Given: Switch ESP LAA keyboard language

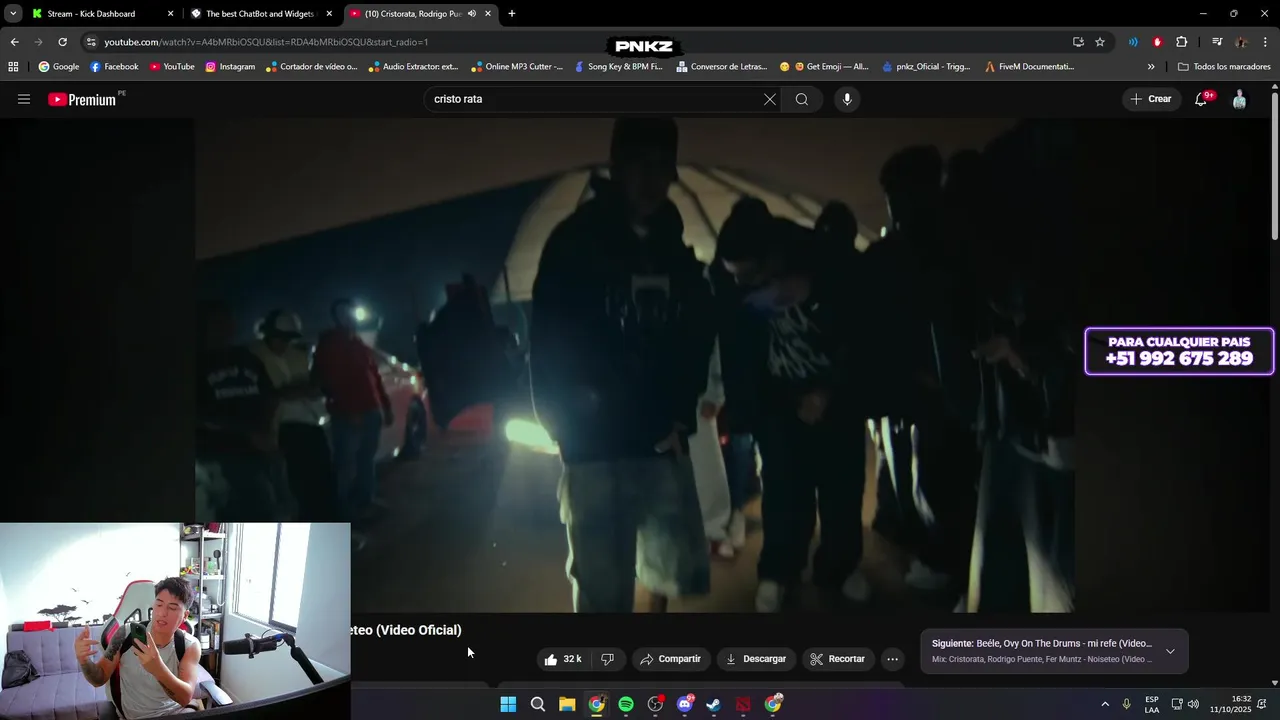Looking at the screenshot, I should pos(1152,704).
